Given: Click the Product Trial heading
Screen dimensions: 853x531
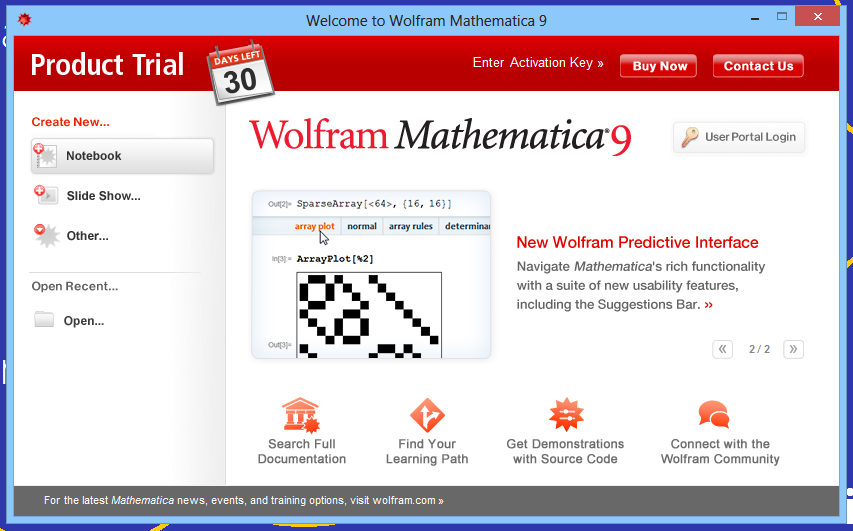Looking at the screenshot, I should tap(107, 65).
